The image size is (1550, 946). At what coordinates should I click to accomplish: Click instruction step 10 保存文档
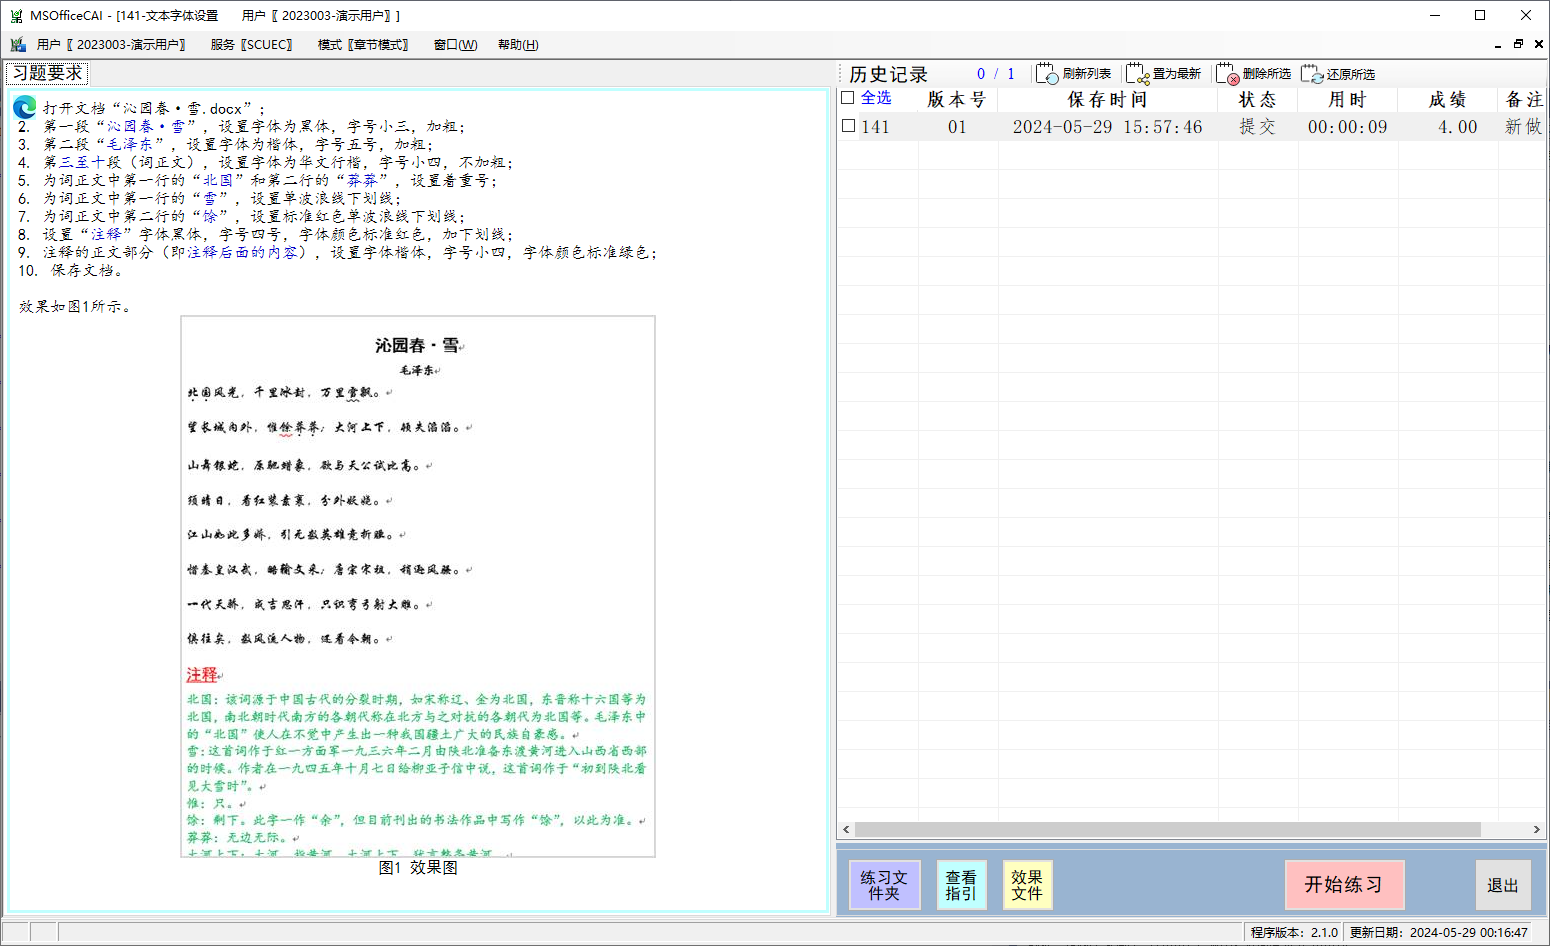coord(71,271)
